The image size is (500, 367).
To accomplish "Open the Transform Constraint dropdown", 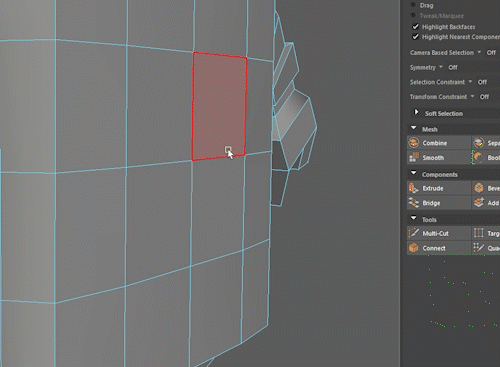I will tap(472, 96).
